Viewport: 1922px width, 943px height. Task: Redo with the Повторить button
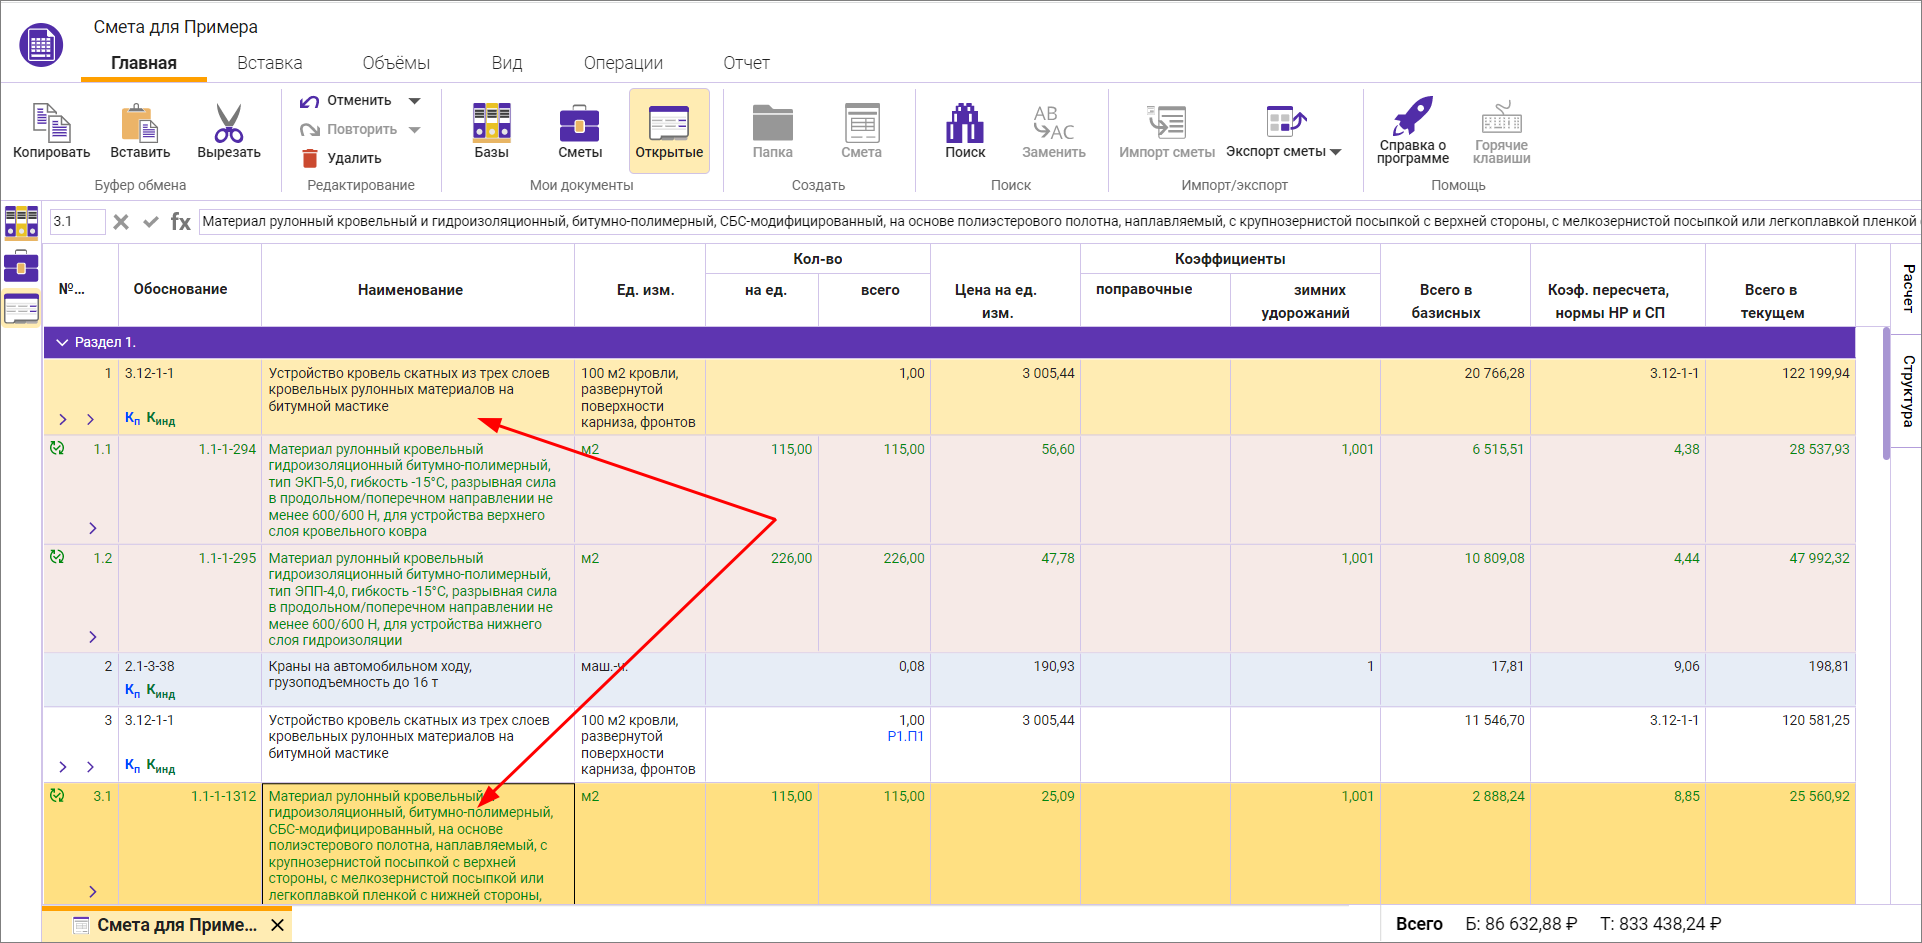[349, 129]
